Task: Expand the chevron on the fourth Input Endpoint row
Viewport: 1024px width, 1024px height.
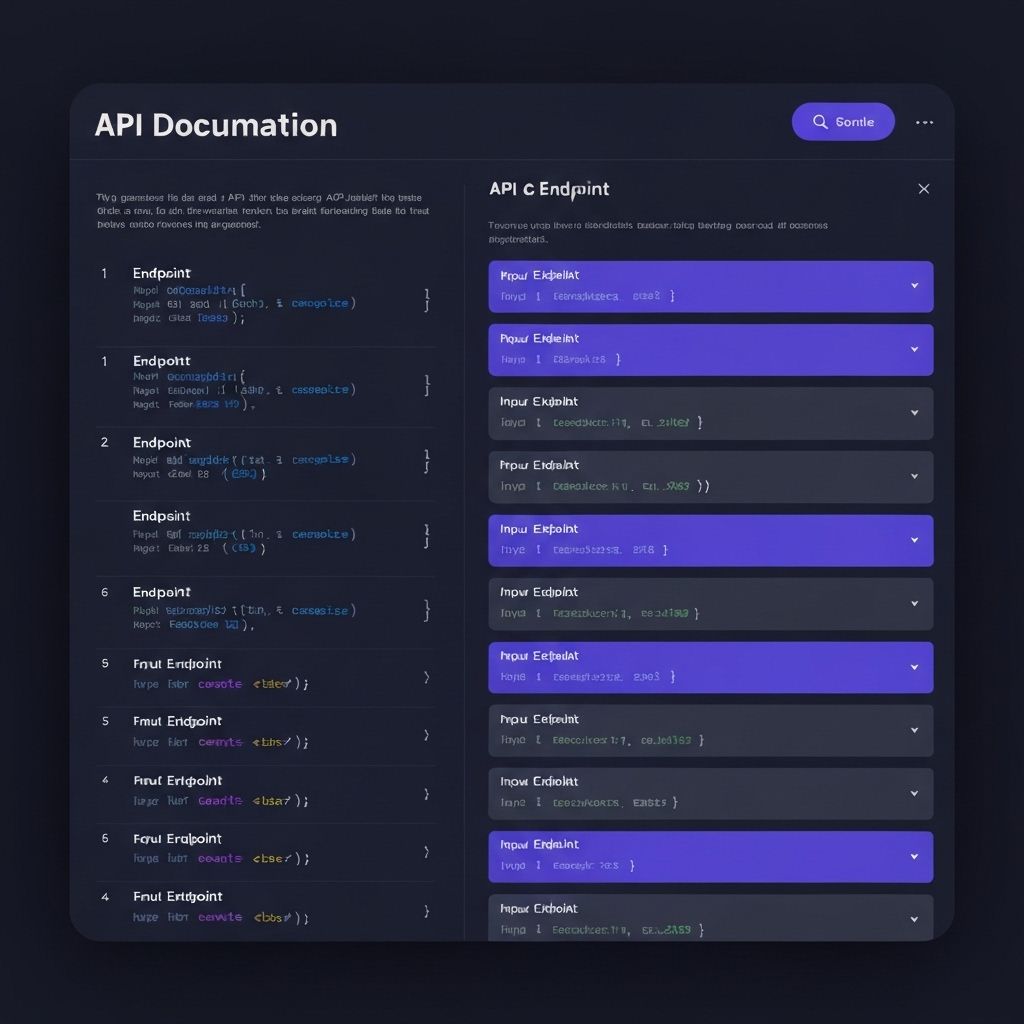Action: [914, 476]
